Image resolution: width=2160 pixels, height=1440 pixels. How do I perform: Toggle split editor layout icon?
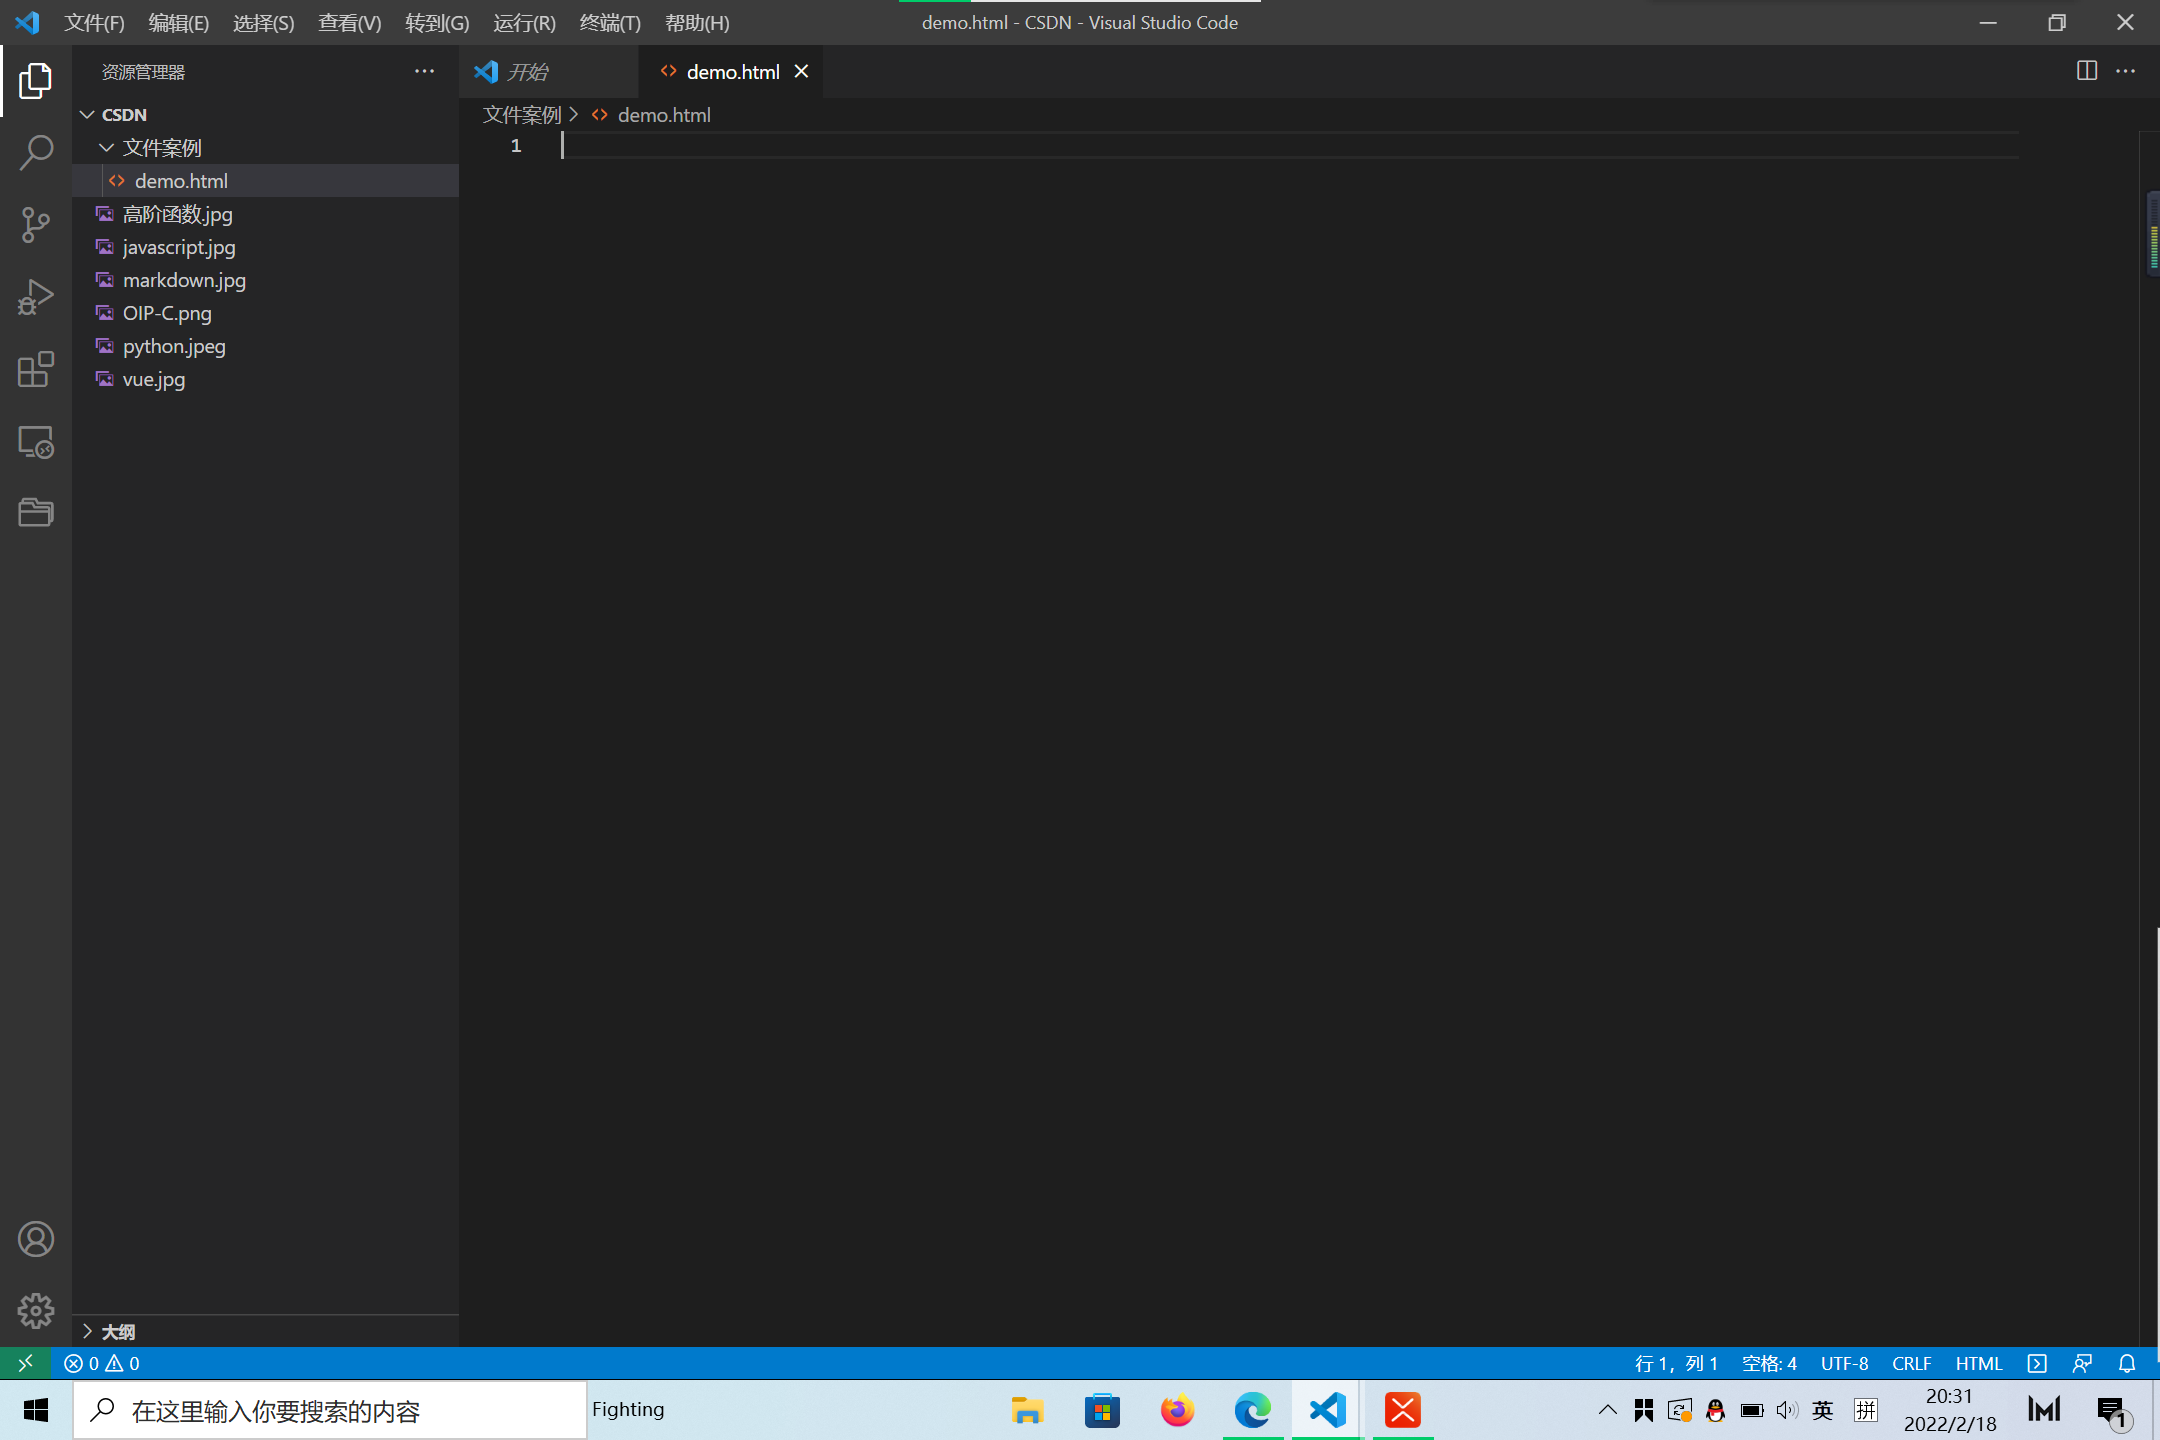click(2086, 70)
